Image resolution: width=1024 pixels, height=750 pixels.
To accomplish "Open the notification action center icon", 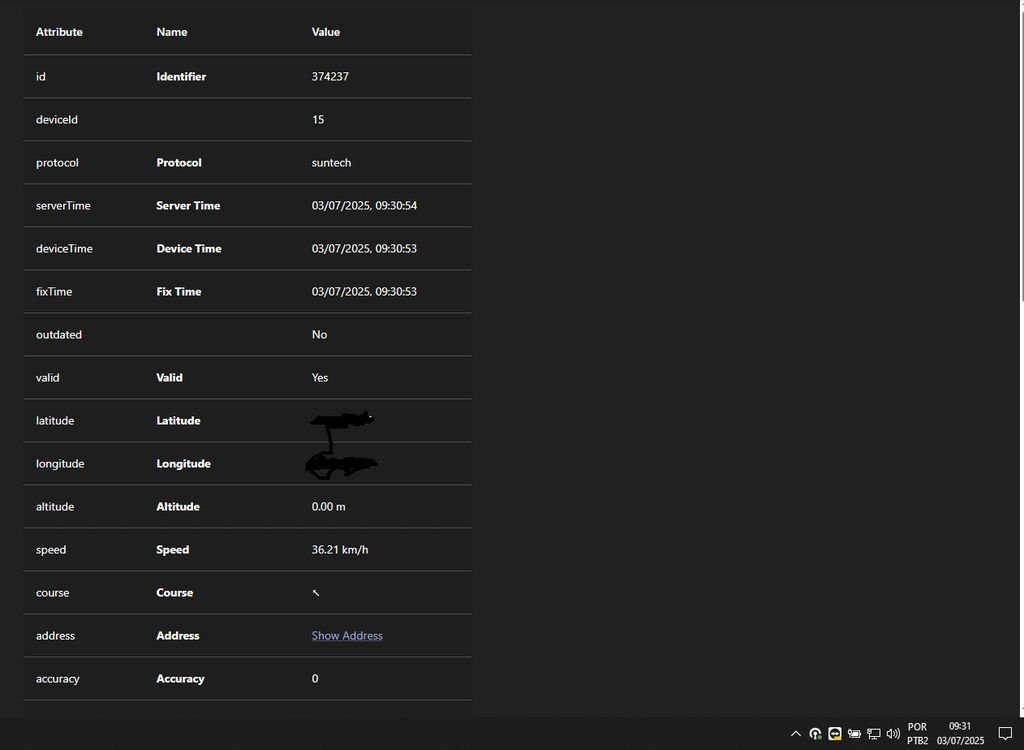I will pos(1006,734).
